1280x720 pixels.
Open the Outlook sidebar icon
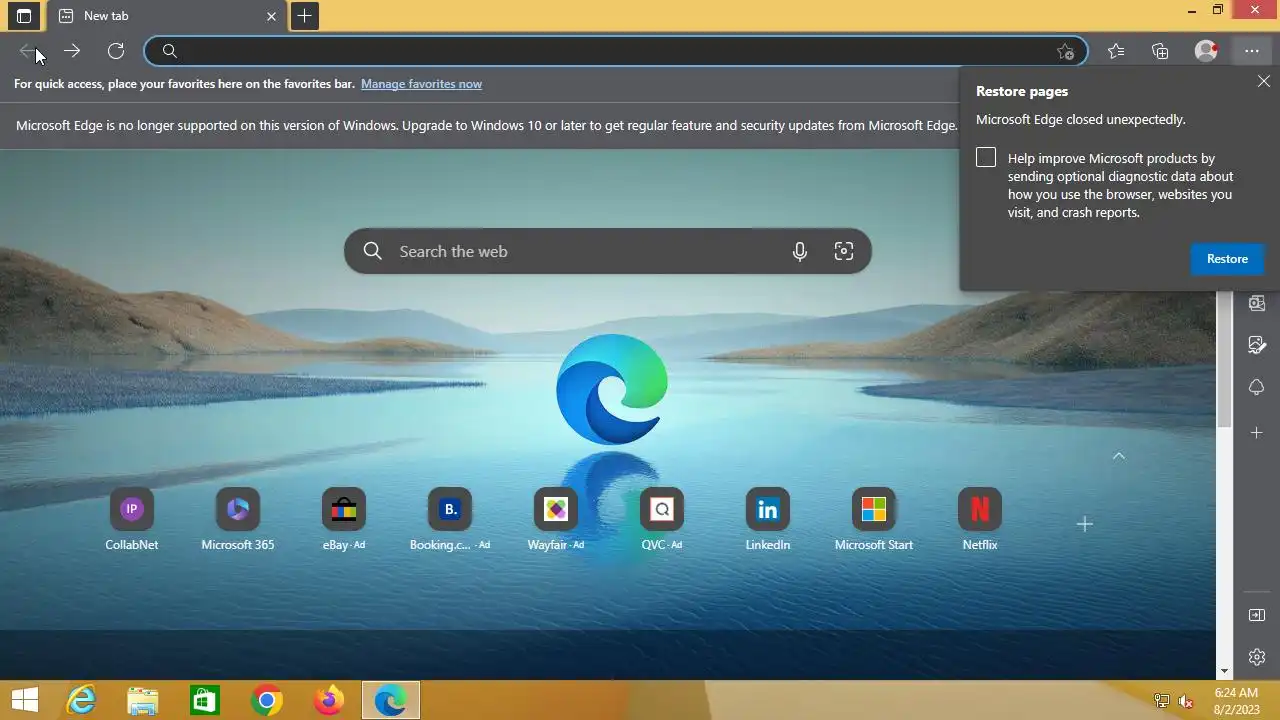(1257, 303)
